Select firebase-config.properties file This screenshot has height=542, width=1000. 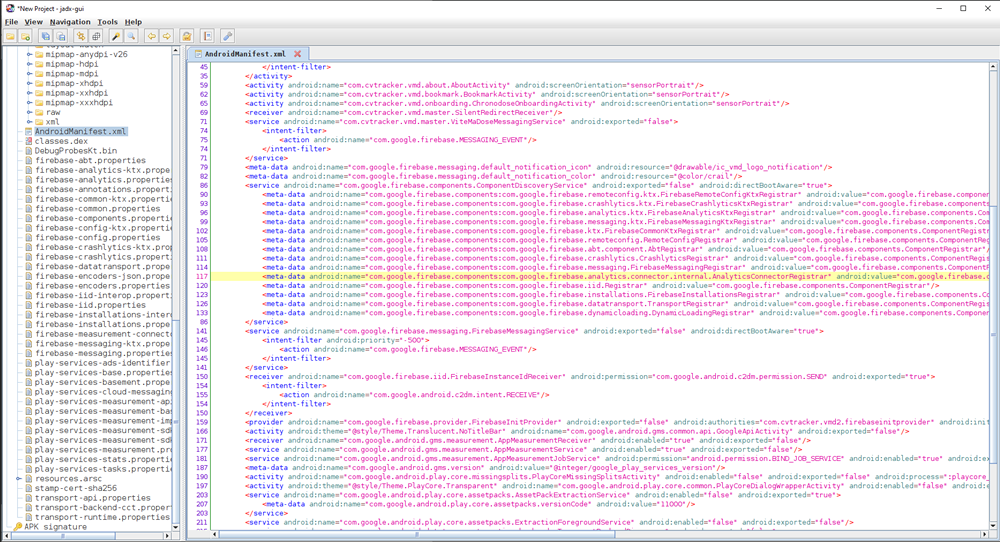pyautogui.click(x=98, y=237)
